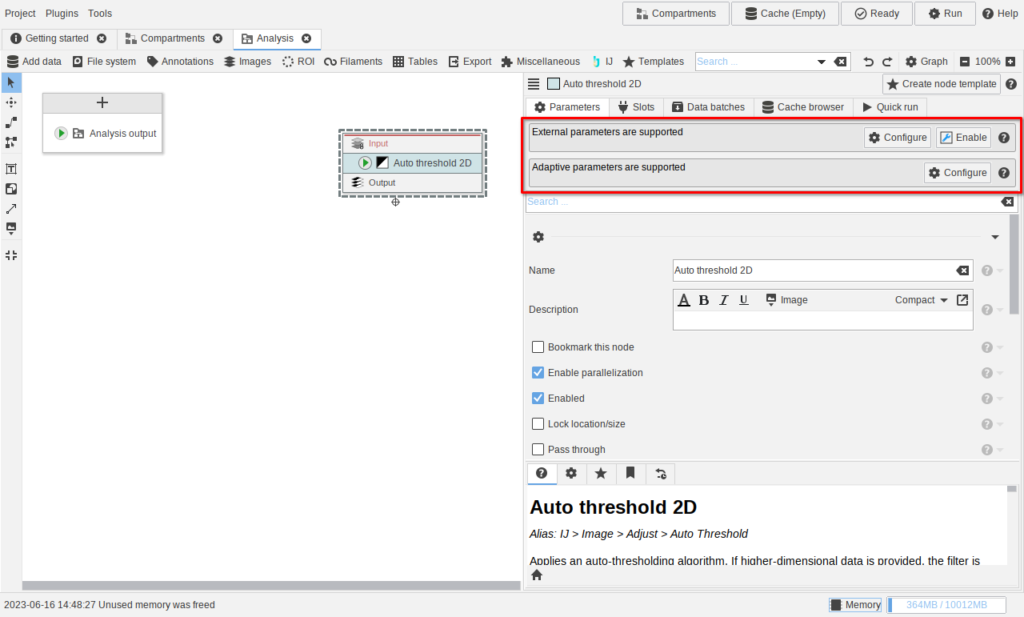Open the Plugins menu
Screen dimensions: 1024x617
click(x=62, y=13)
